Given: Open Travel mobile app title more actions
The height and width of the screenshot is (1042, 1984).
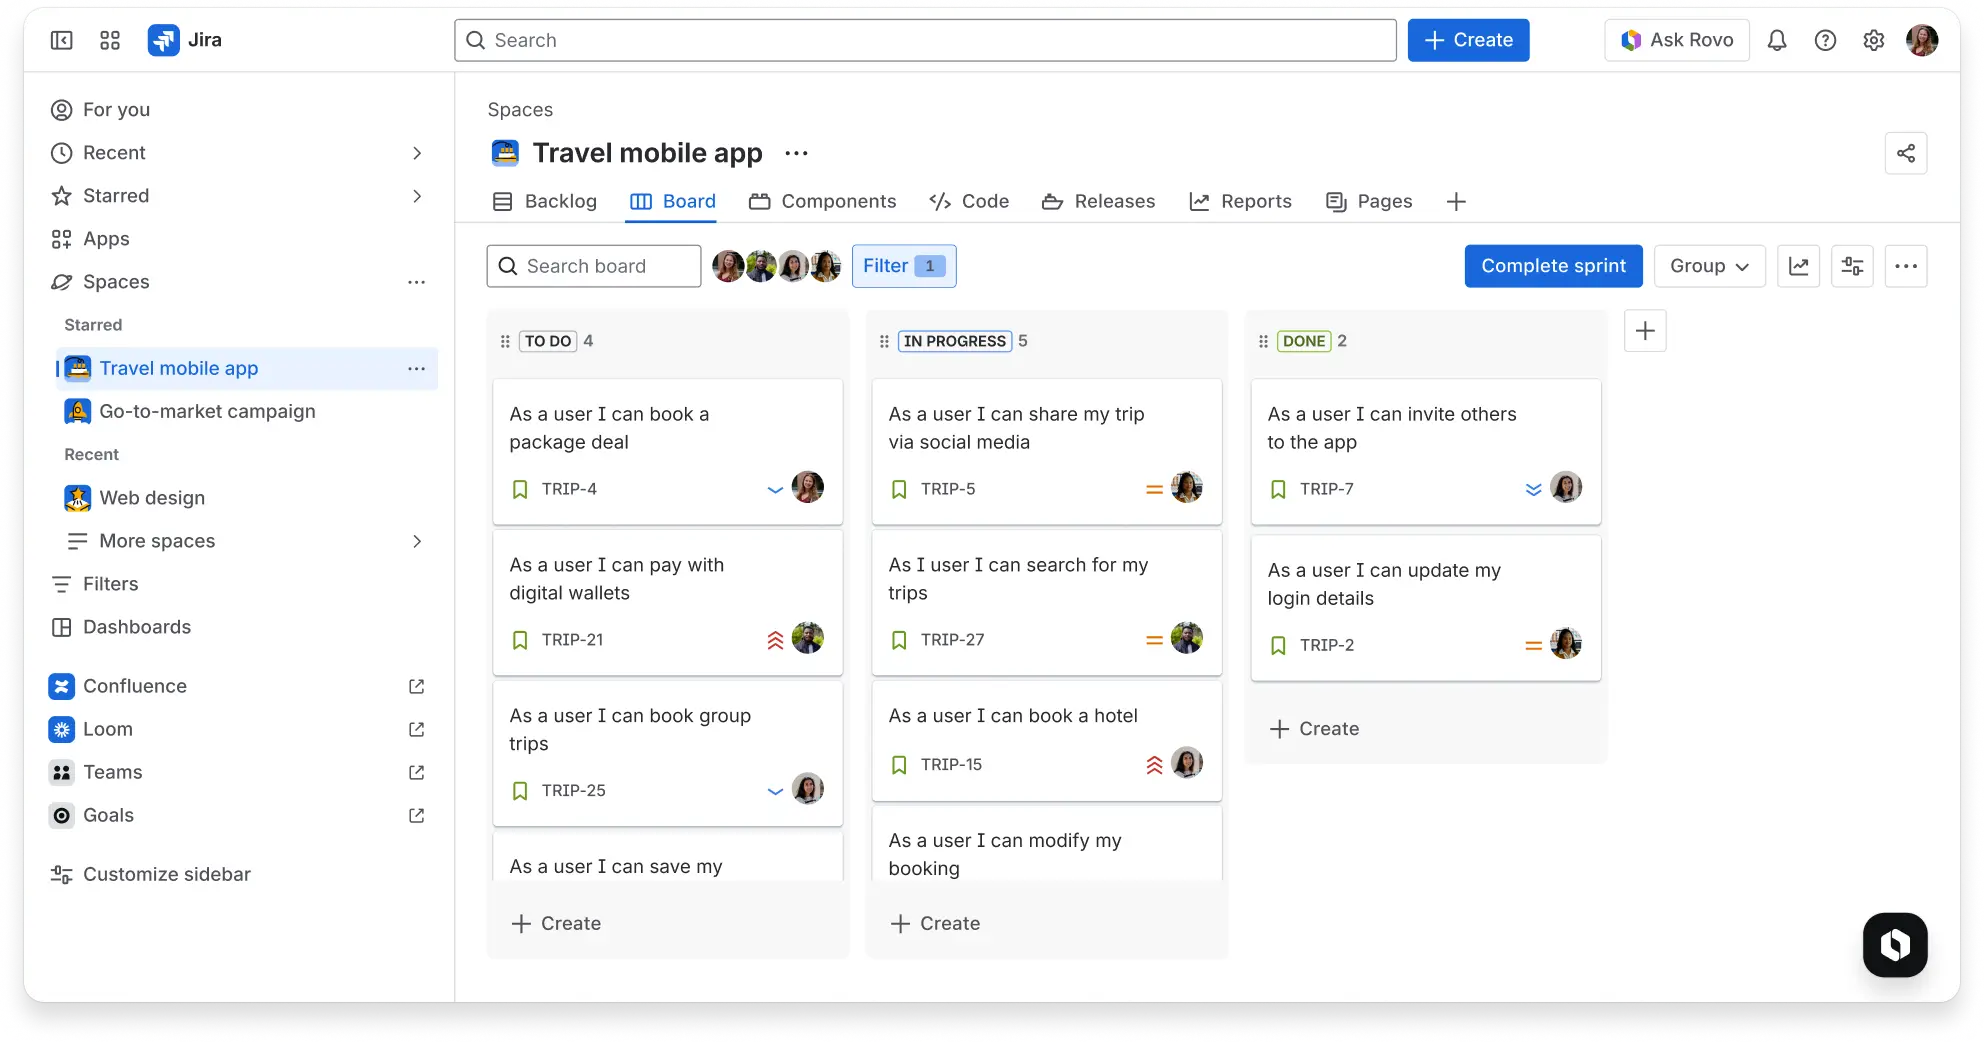Looking at the screenshot, I should pyautogui.click(x=797, y=153).
